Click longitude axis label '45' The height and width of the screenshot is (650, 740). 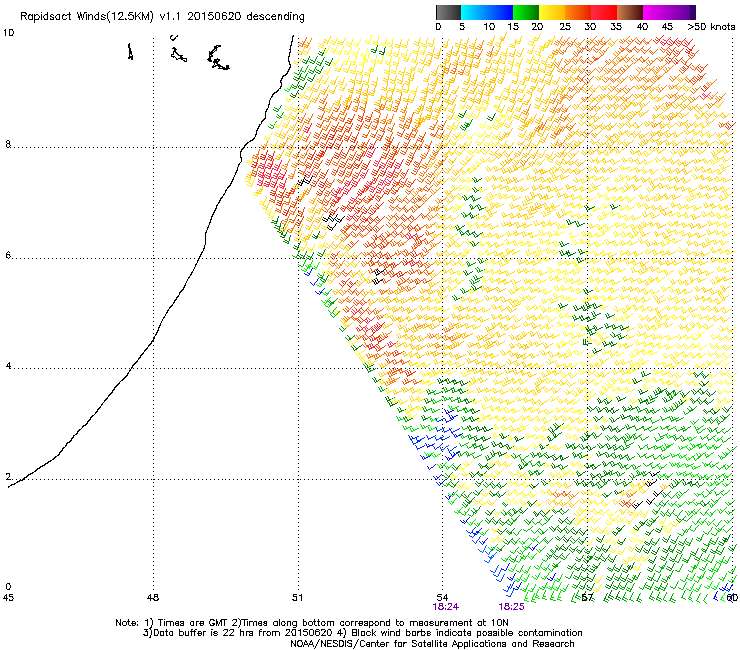pyautogui.click(x=8, y=598)
